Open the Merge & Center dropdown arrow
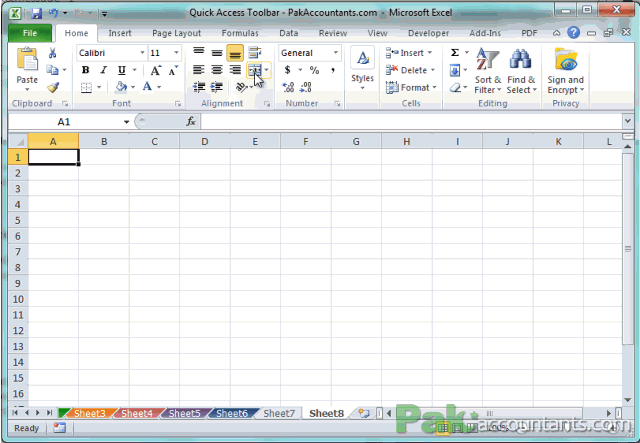This screenshot has width=640, height=443. [x=267, y=70]
